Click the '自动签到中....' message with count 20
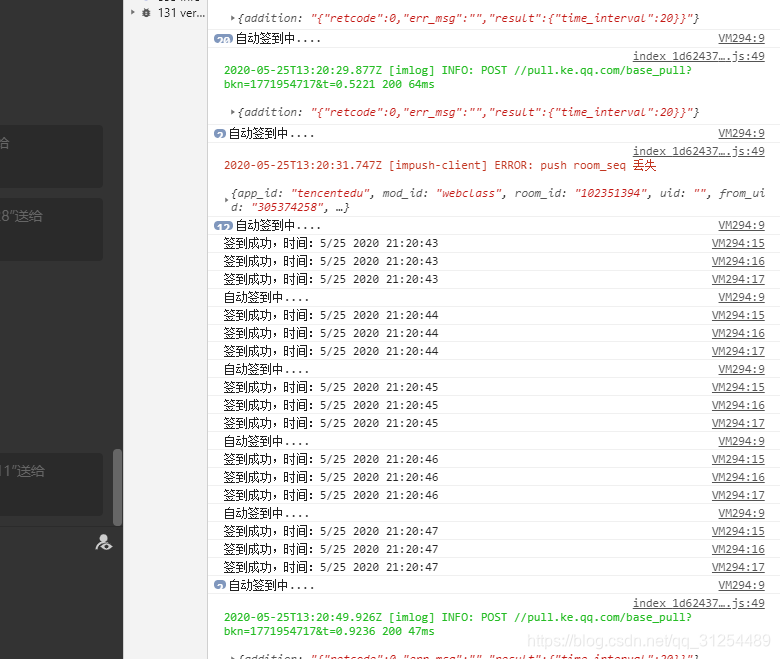The height and width of the screenshot is (659, 780). pos(278,39)
